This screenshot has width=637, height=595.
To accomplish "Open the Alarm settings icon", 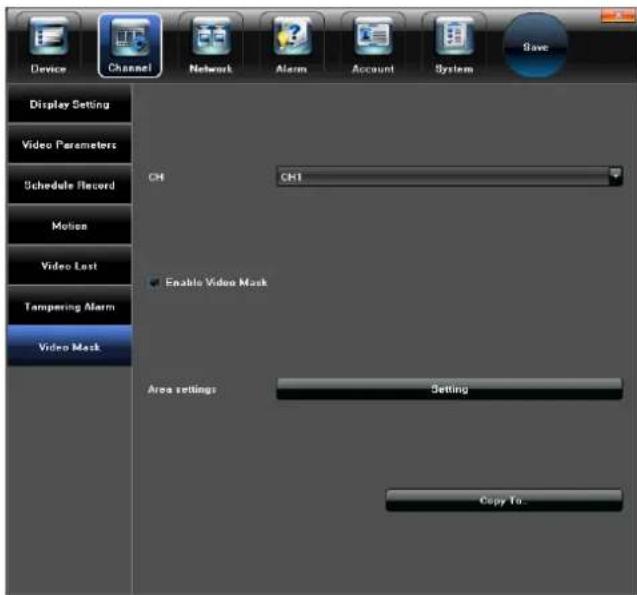I will click(292, 45).
